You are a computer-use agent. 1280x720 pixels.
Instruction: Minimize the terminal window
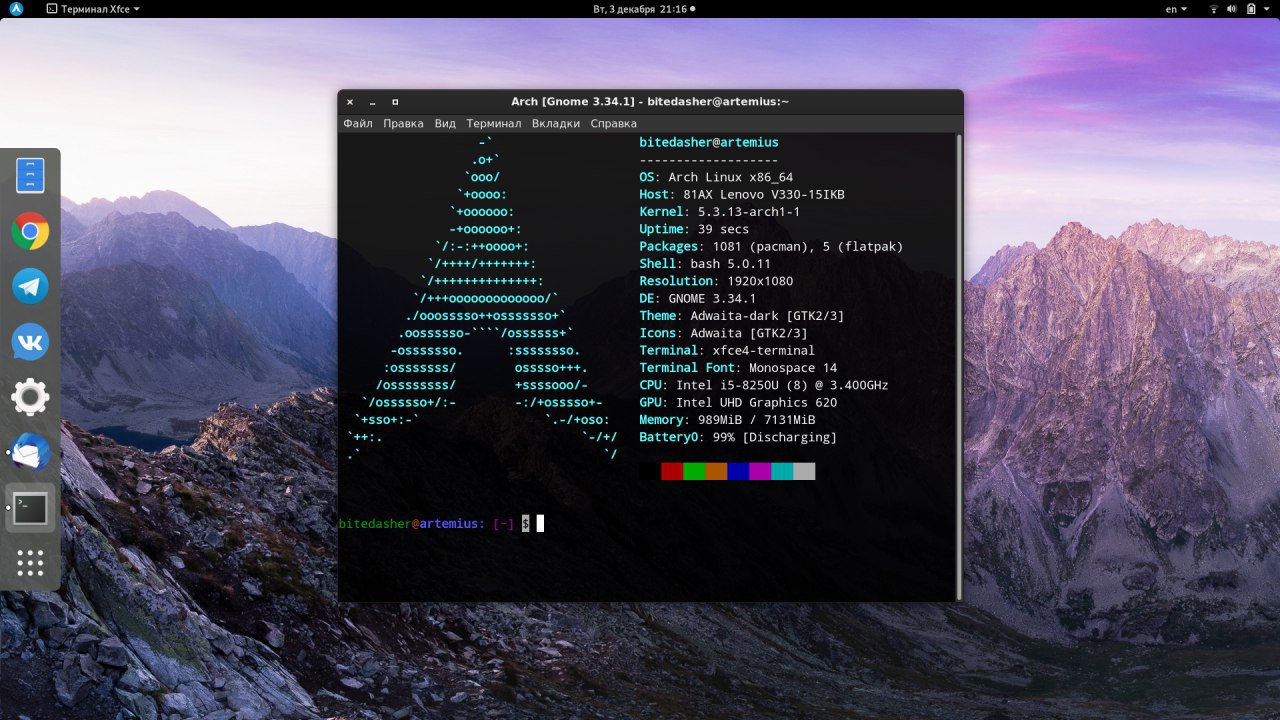pyautogui.click(x=372, y=102)
